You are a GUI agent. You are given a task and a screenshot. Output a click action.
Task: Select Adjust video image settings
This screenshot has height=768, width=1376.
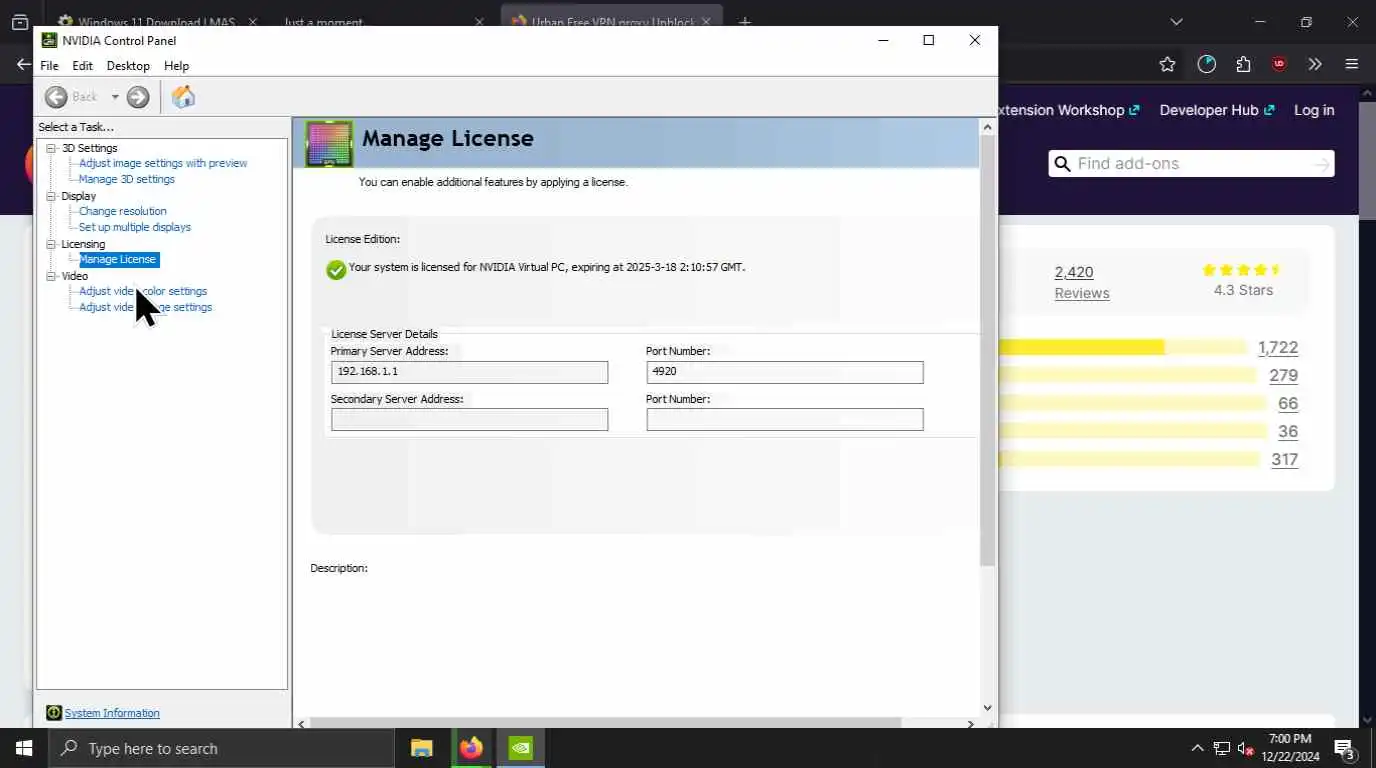146,307
